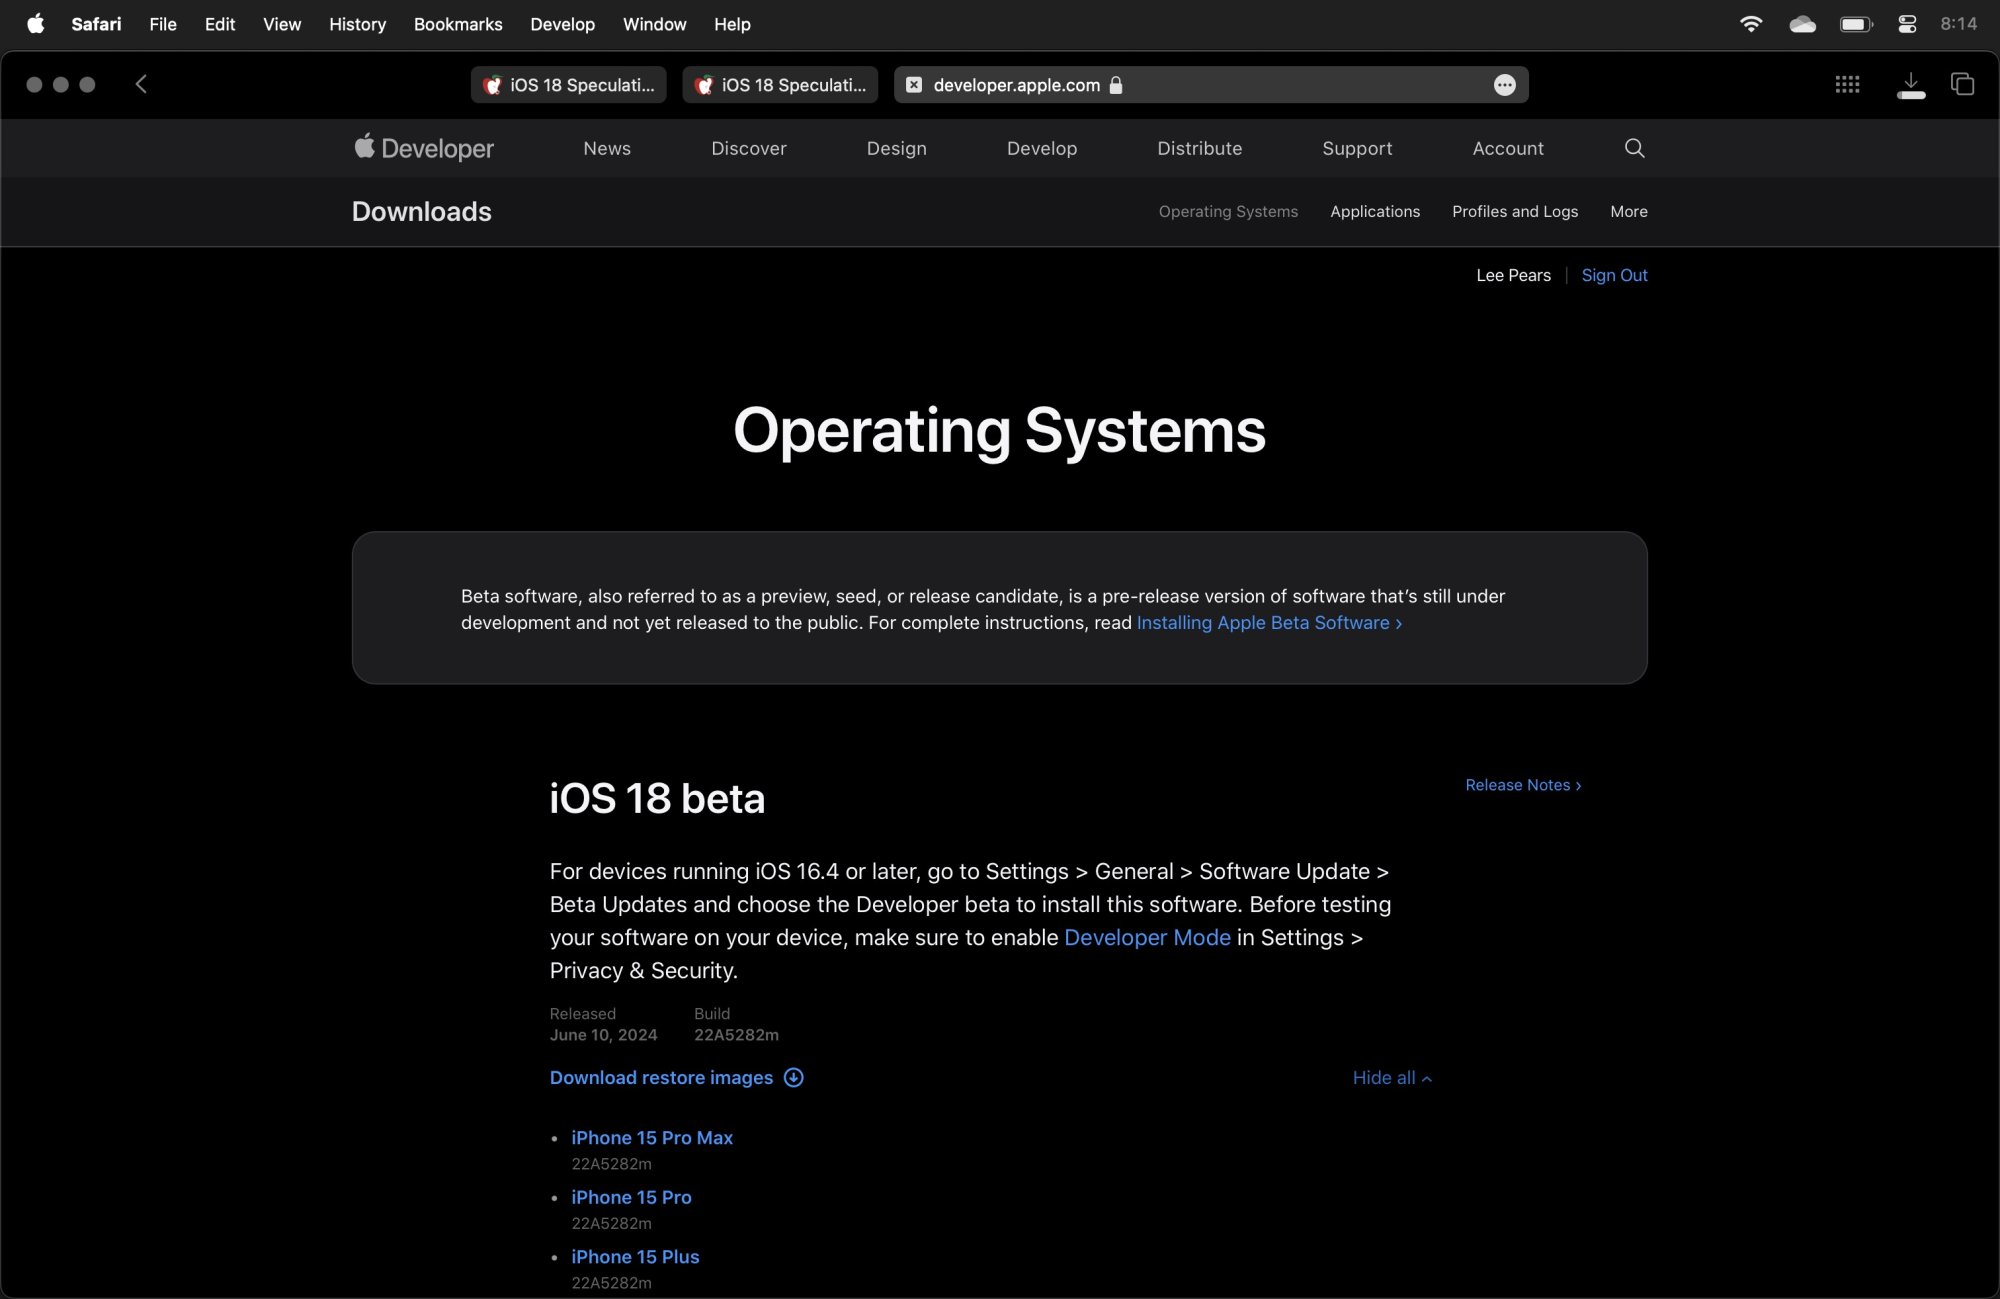Click the close icon on developer.apple.com tab
The width and height of the screenshot is (2000, 1299).
[914, 85]
